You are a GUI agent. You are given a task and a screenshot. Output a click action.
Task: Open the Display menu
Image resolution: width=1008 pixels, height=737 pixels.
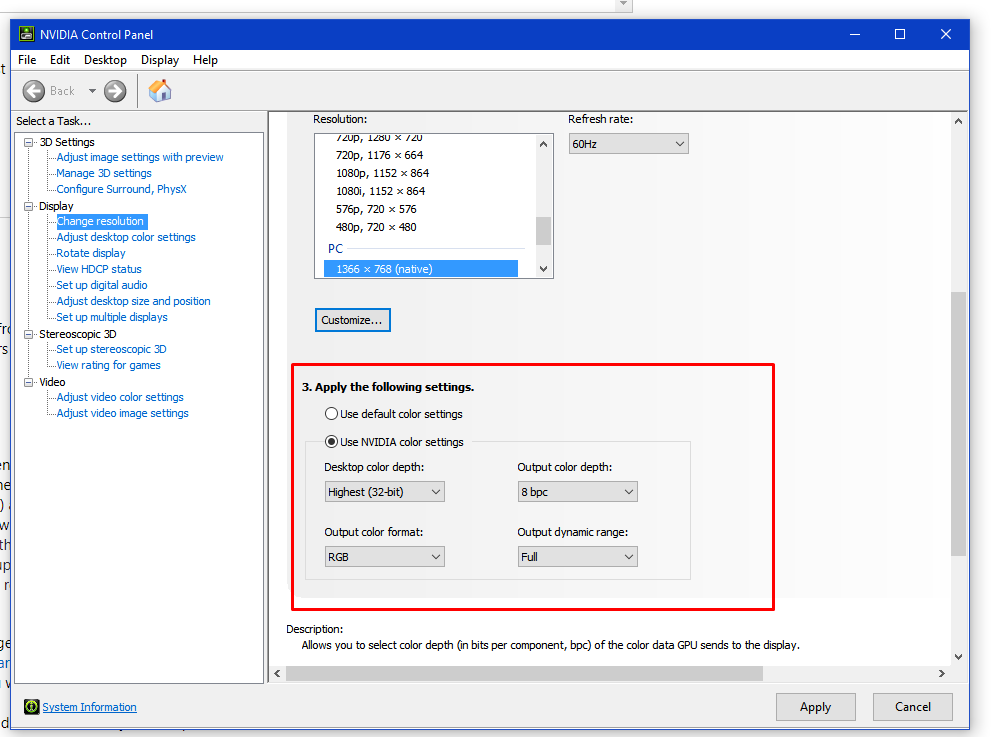tap(160, 60)
